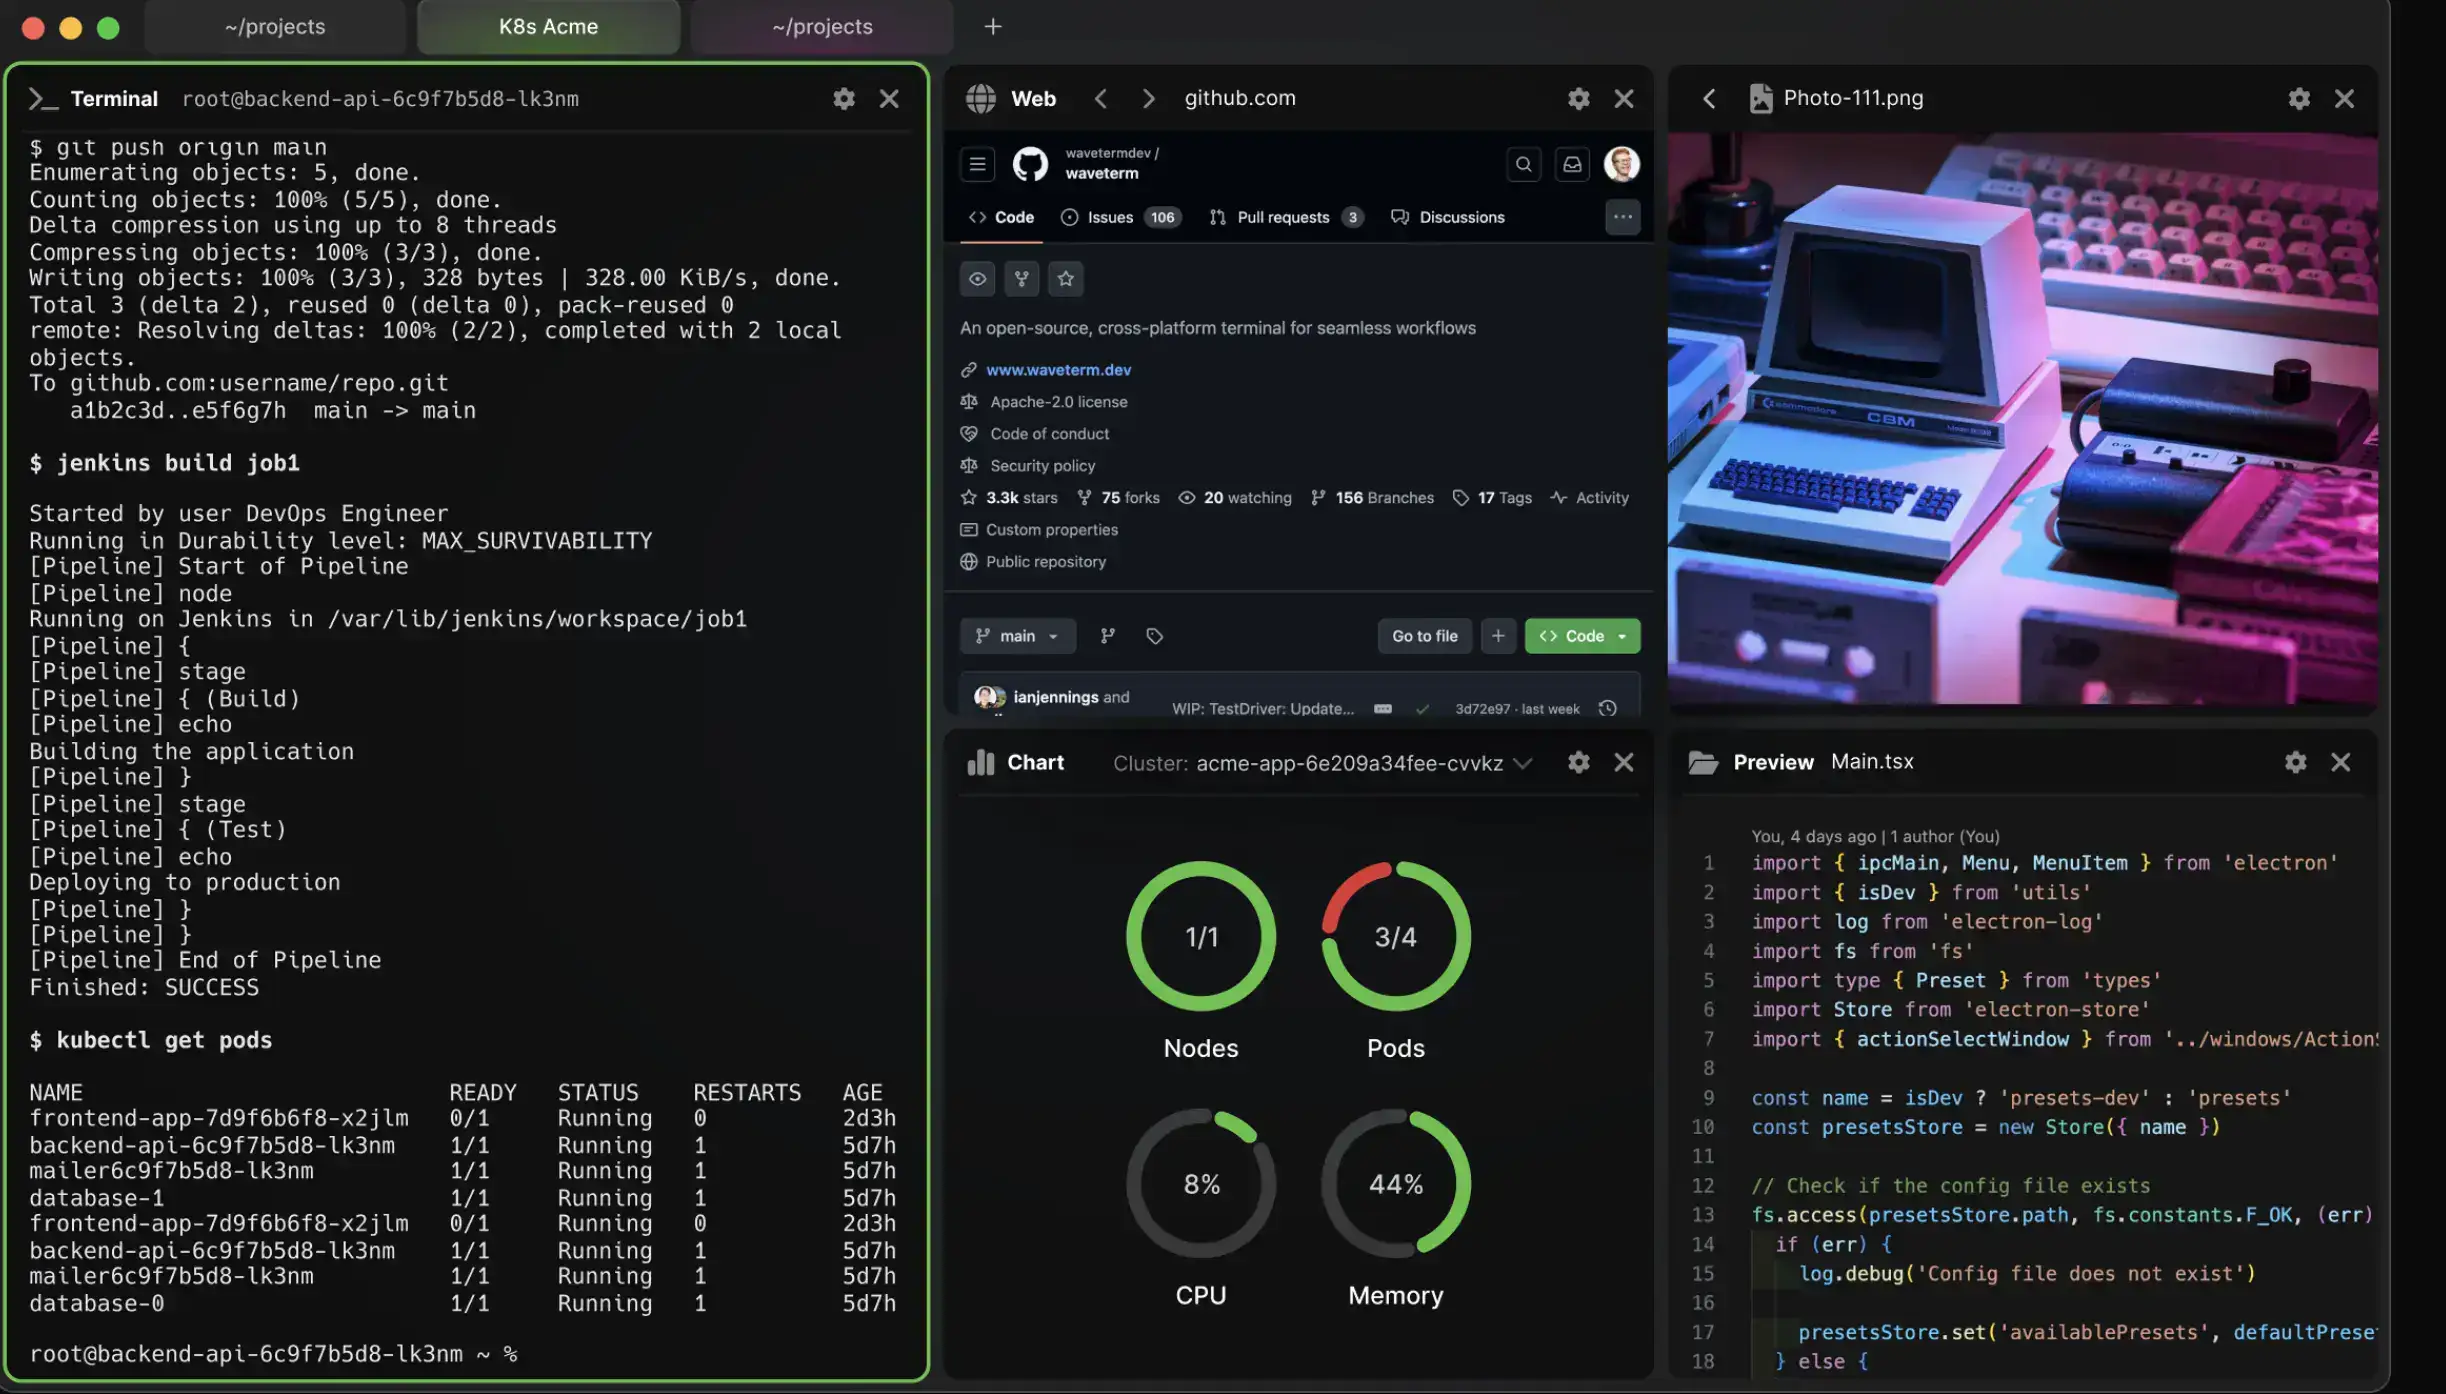Click the retro computer photo

coord(2022,418)
